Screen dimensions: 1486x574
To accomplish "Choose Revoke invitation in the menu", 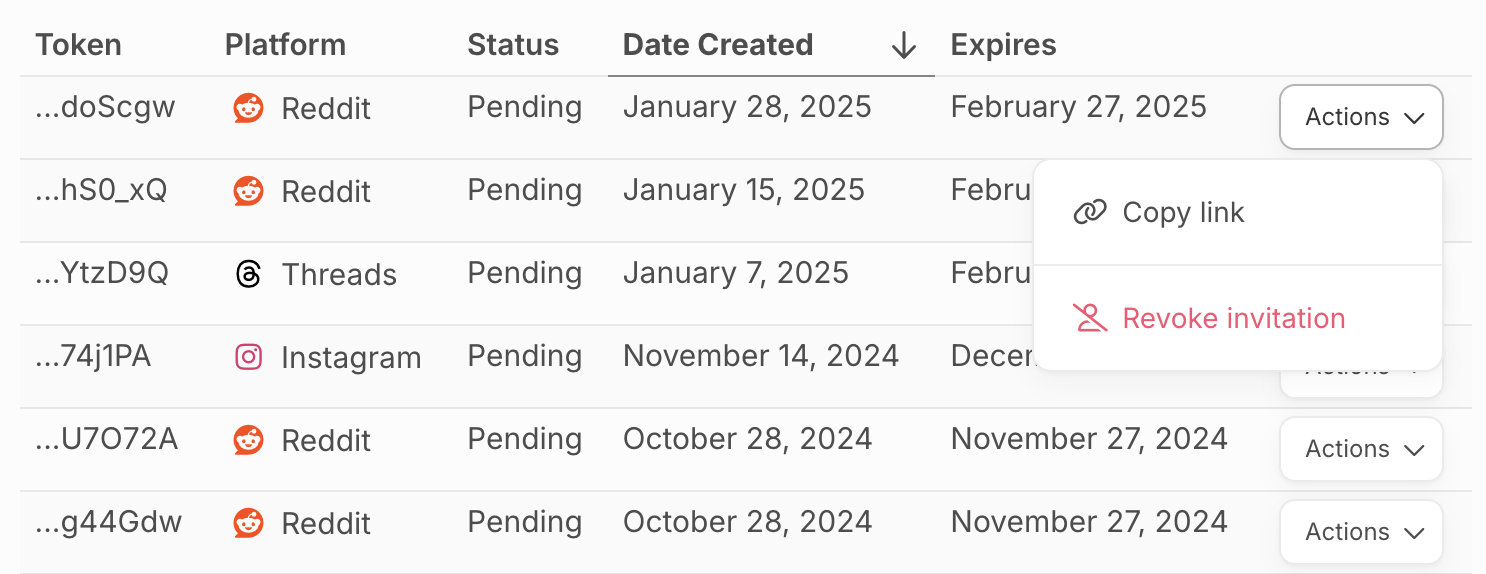I will tap(1233, 319).
